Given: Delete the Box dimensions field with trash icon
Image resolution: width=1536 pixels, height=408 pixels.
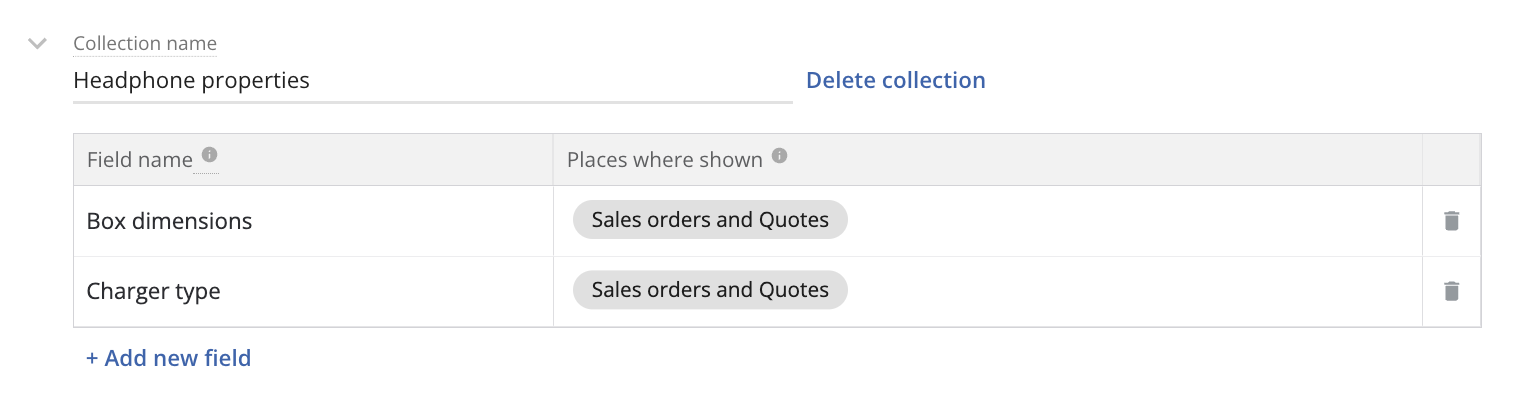Looking at the screenshot, I should 1452,221.
